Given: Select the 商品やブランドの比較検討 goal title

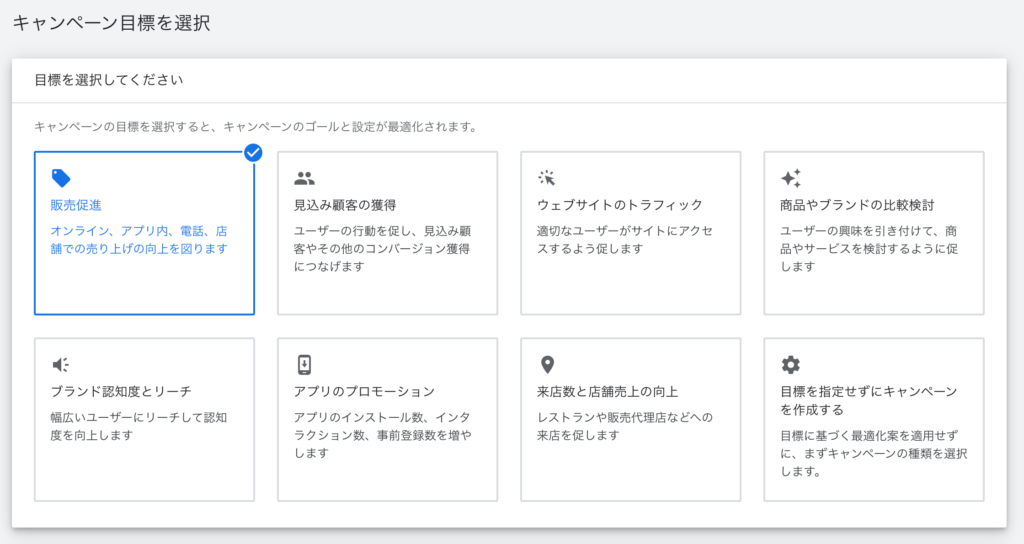Looking at the screenshot, I should [857, 205].
